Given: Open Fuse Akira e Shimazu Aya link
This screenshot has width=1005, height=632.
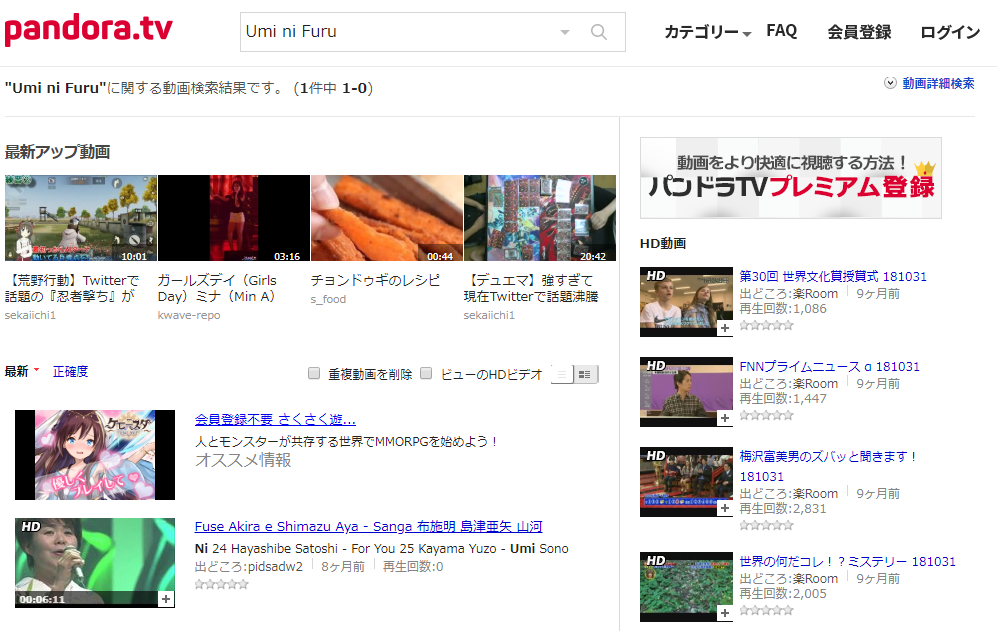Looking at the screenshot, I should [369, 527].
